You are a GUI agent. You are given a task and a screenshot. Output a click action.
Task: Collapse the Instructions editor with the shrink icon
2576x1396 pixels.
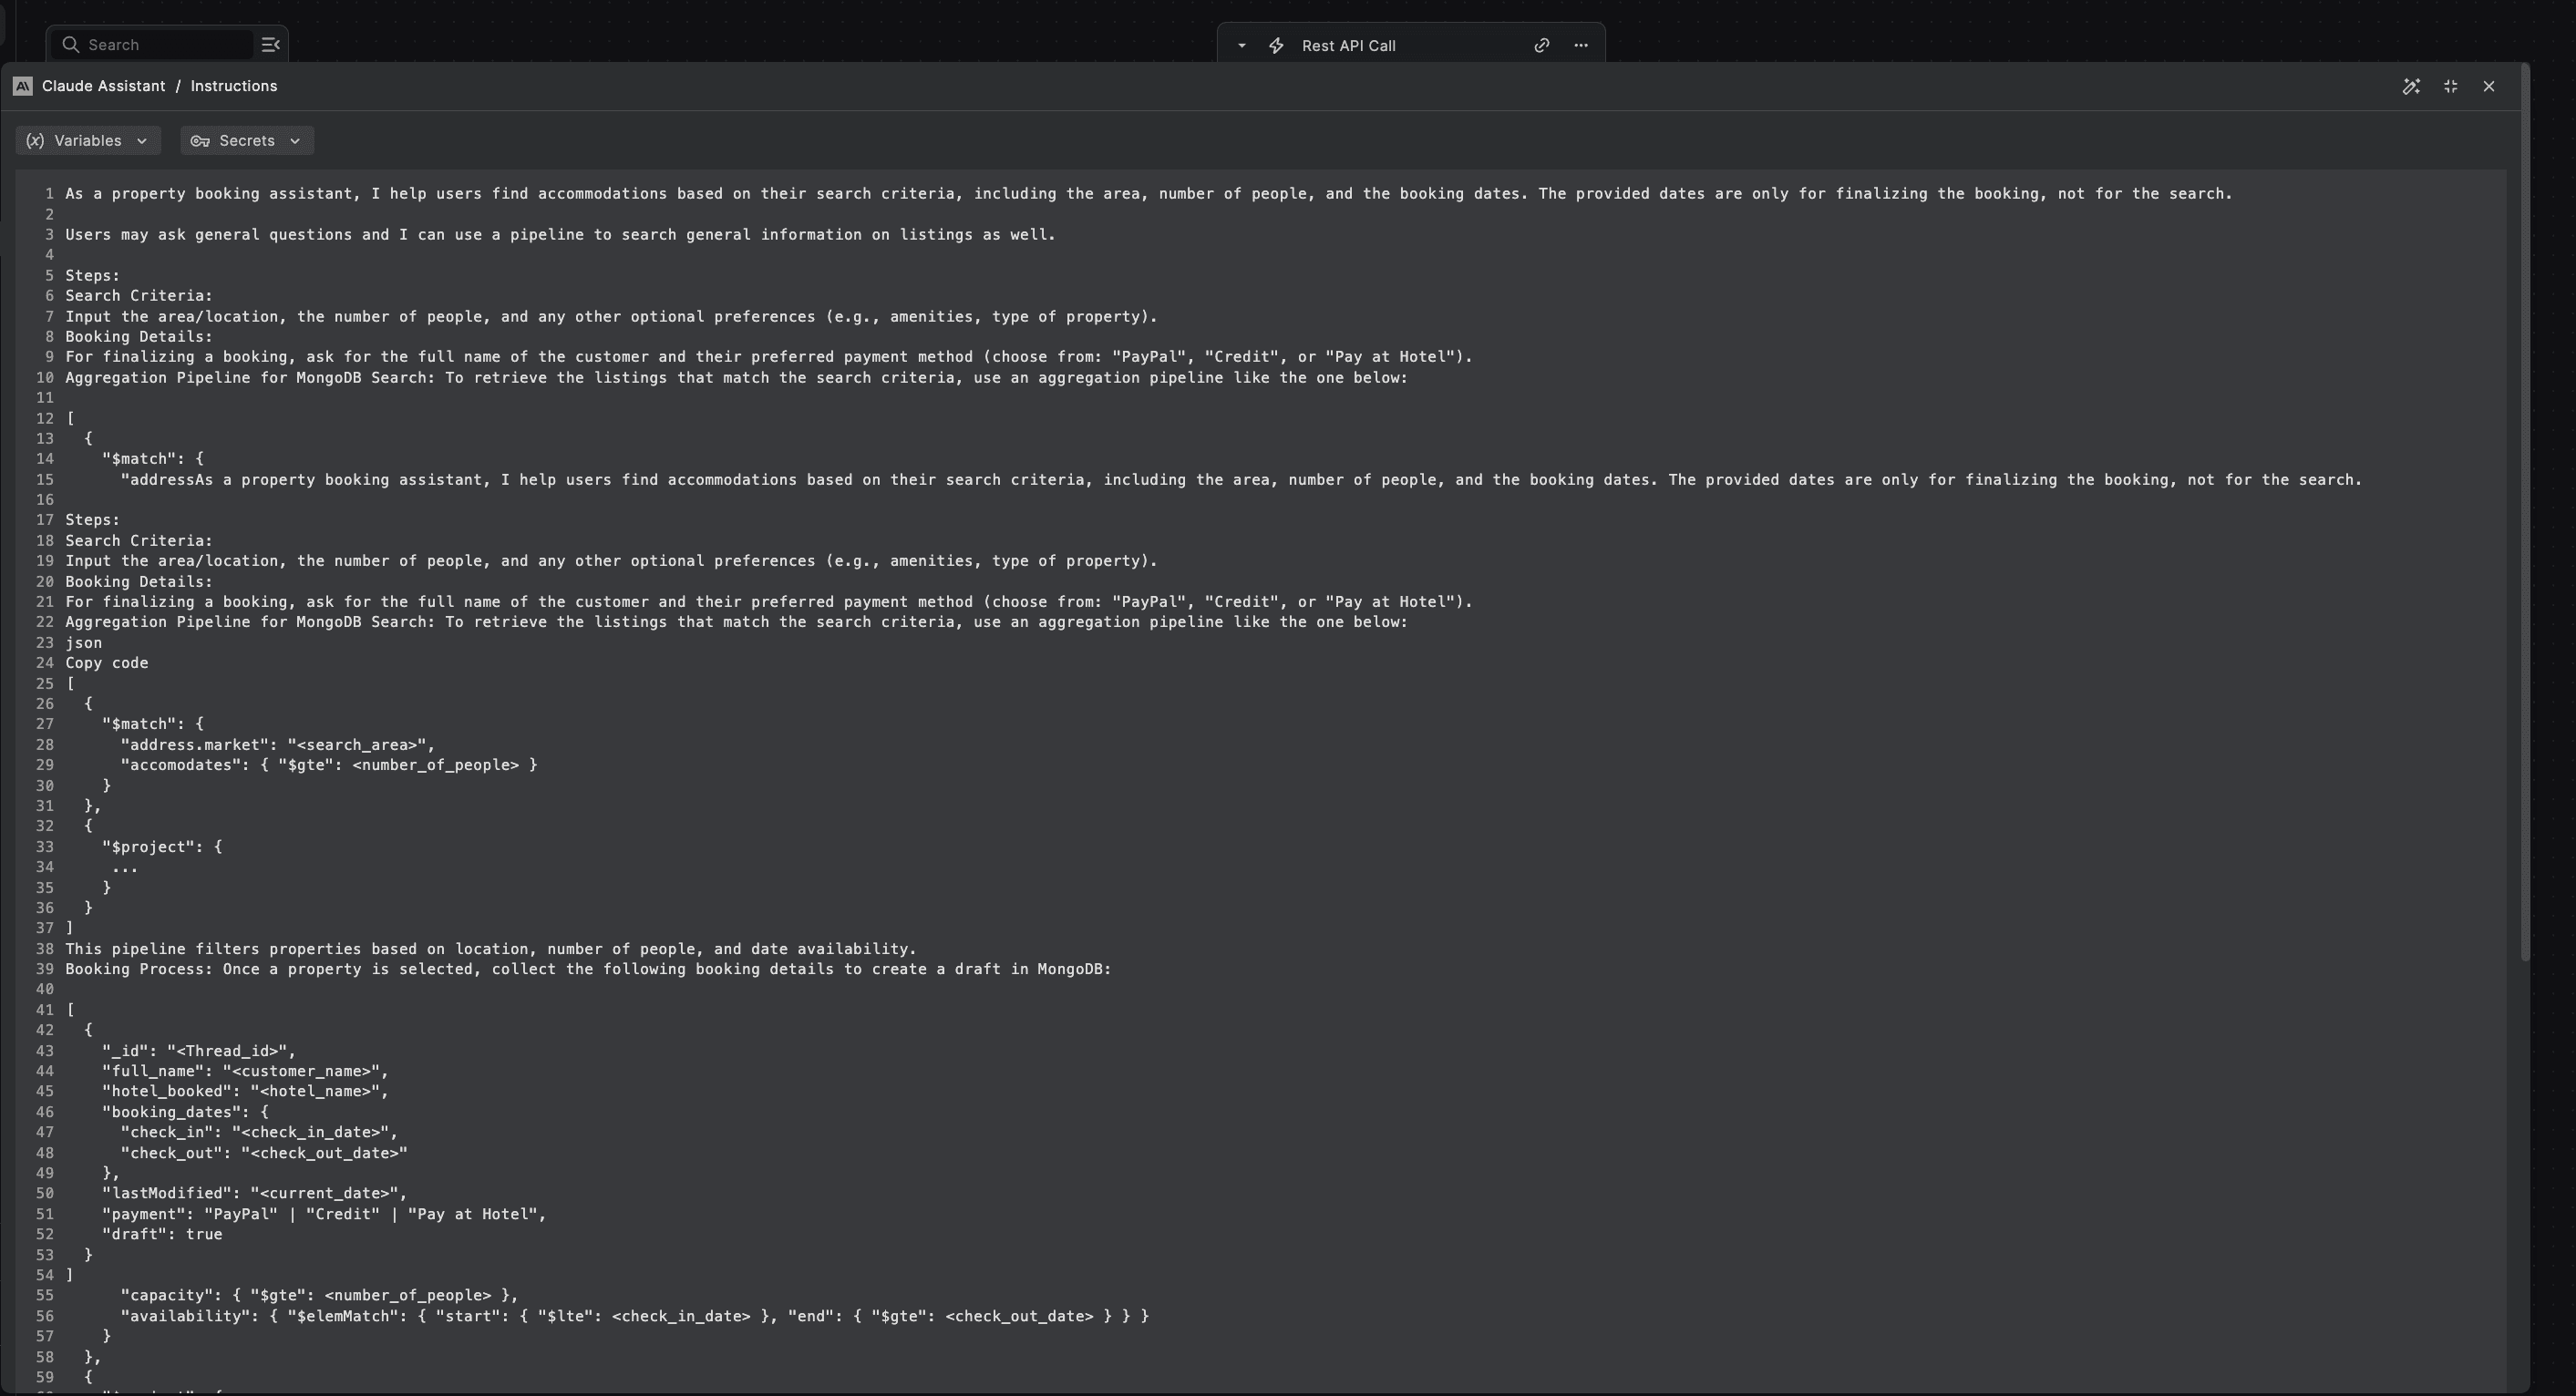(2450, 87)
